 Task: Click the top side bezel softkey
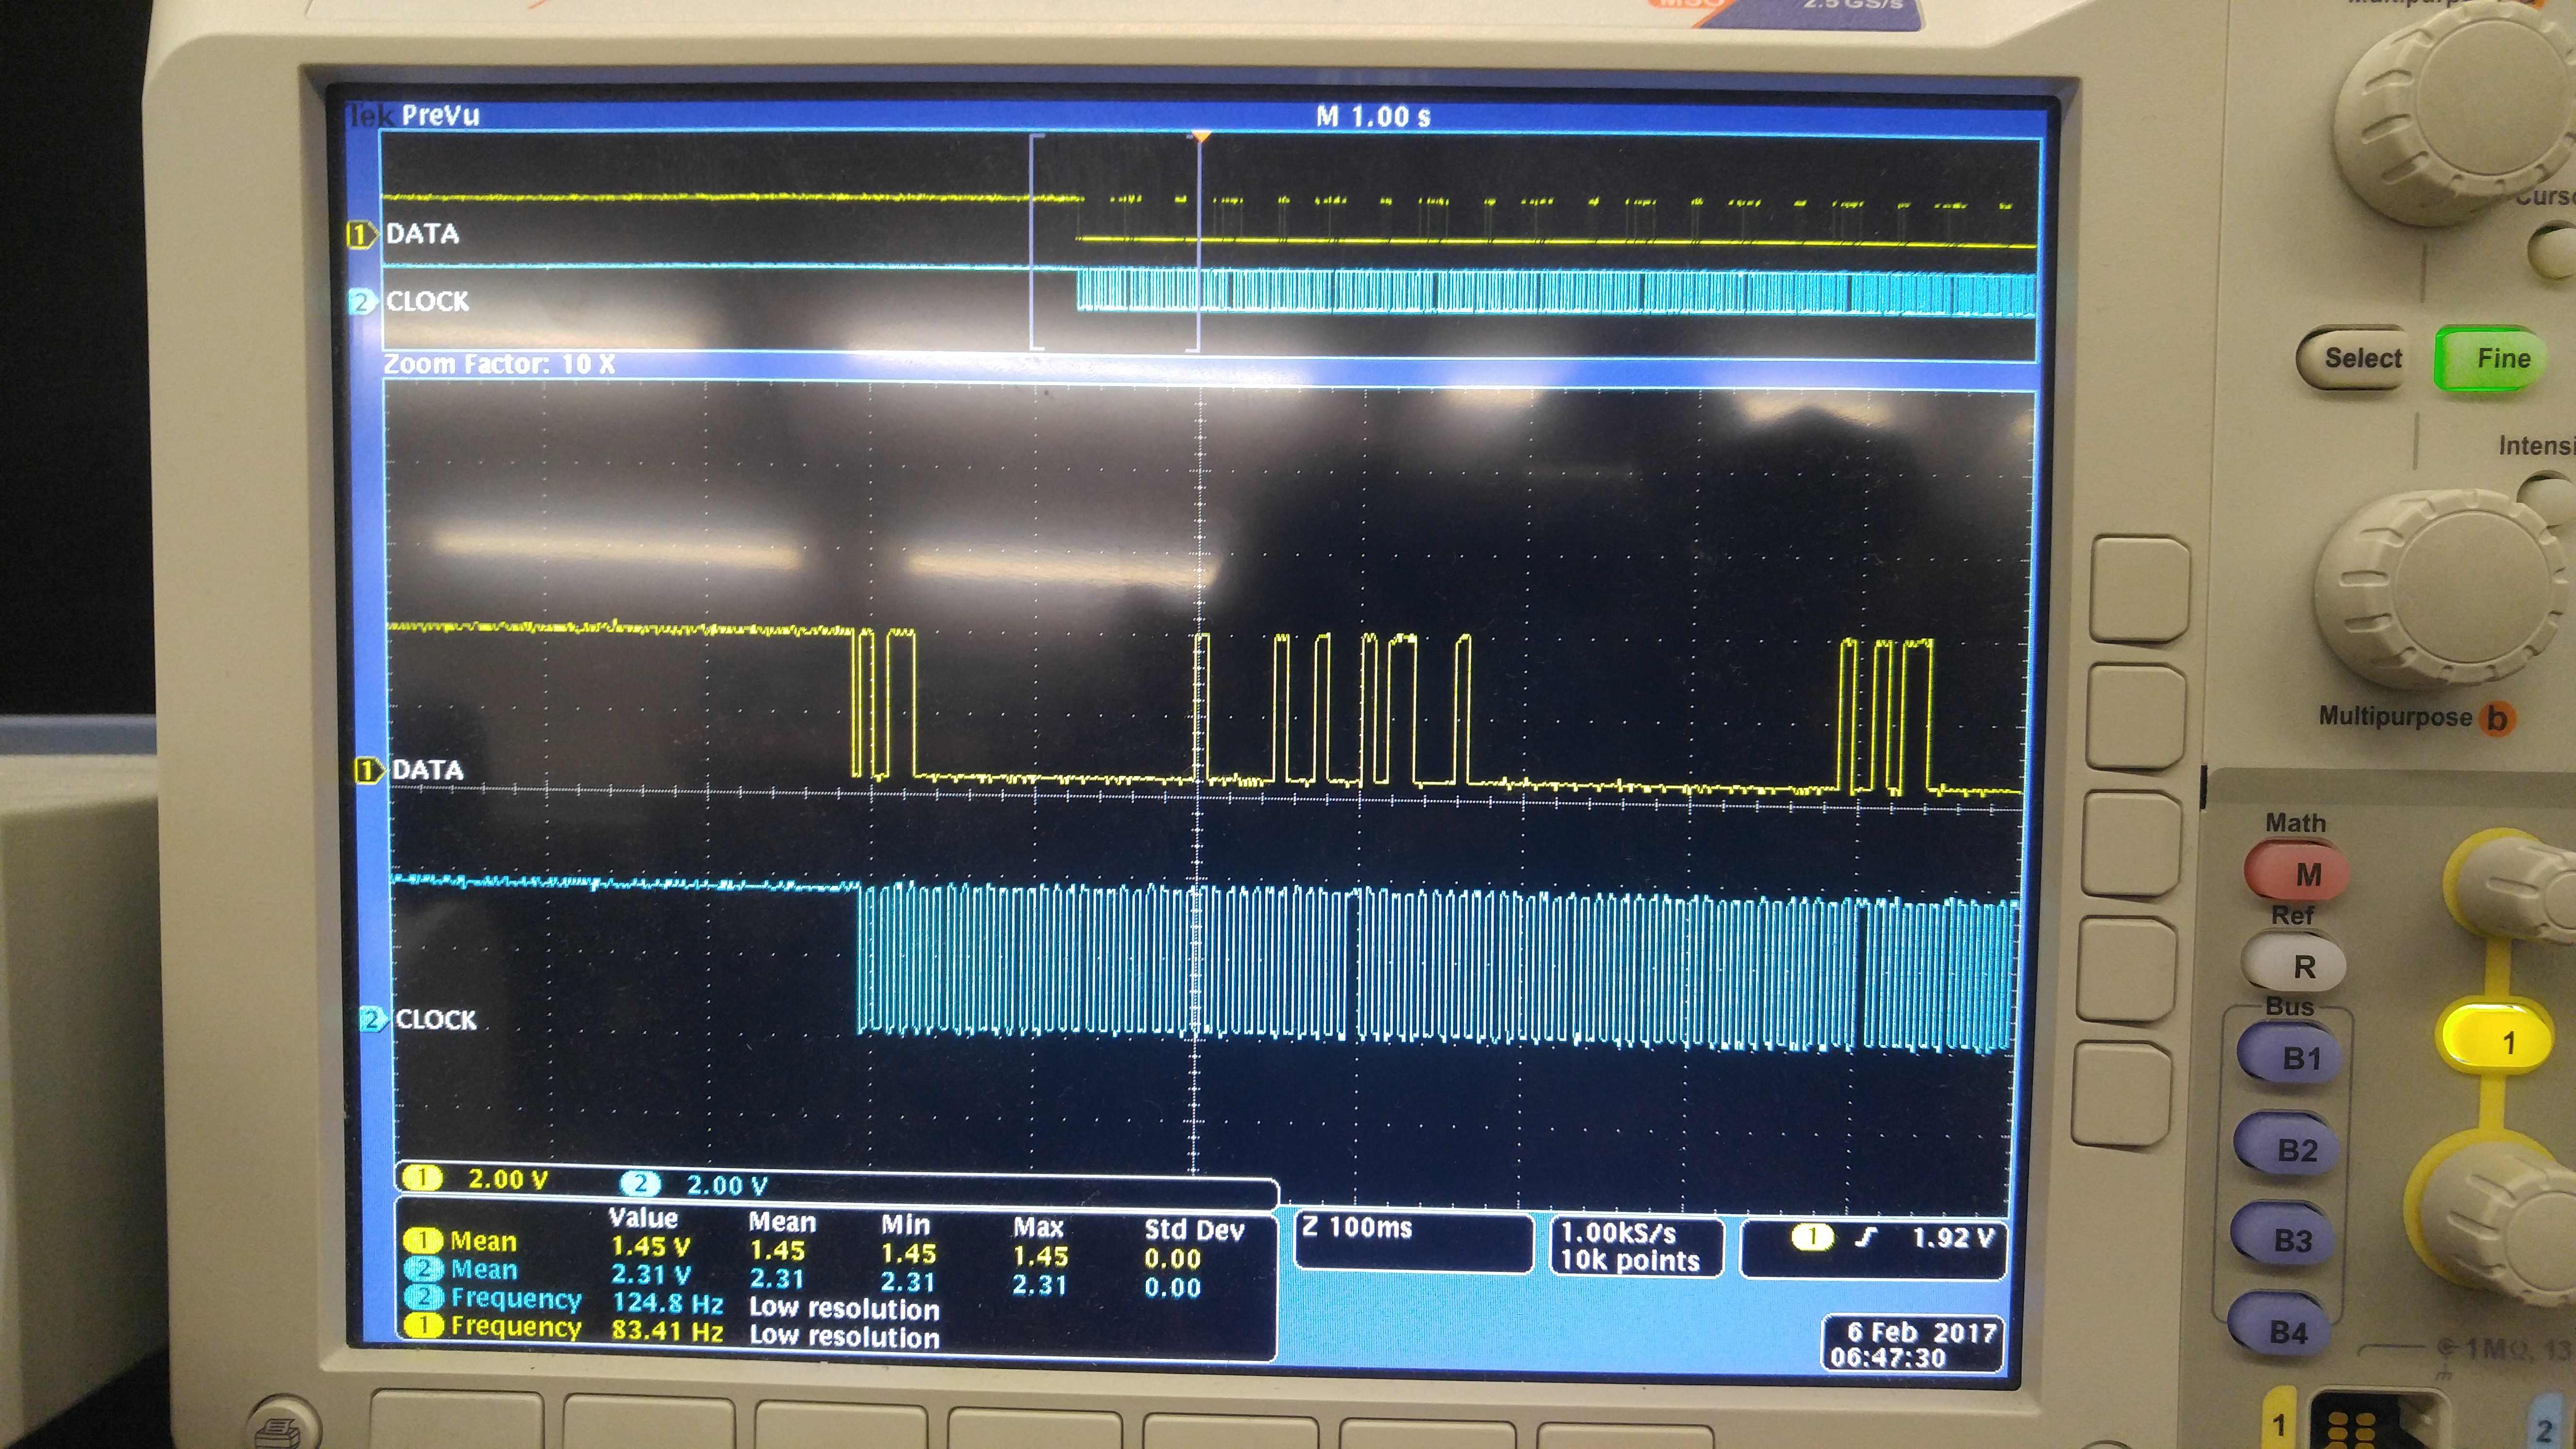[2140, 588]
